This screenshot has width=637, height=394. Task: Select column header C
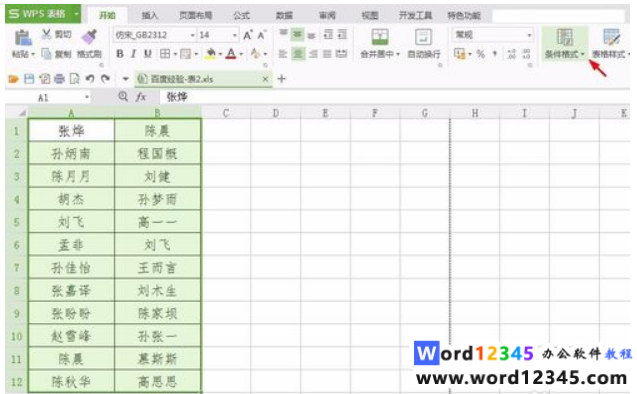click(x=226, y=113)
